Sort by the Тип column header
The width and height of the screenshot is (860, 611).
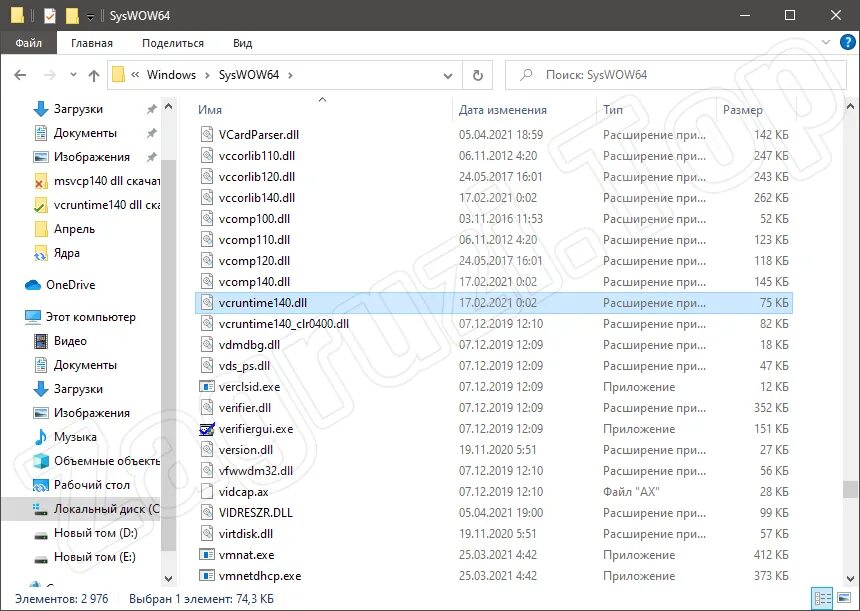613,110
